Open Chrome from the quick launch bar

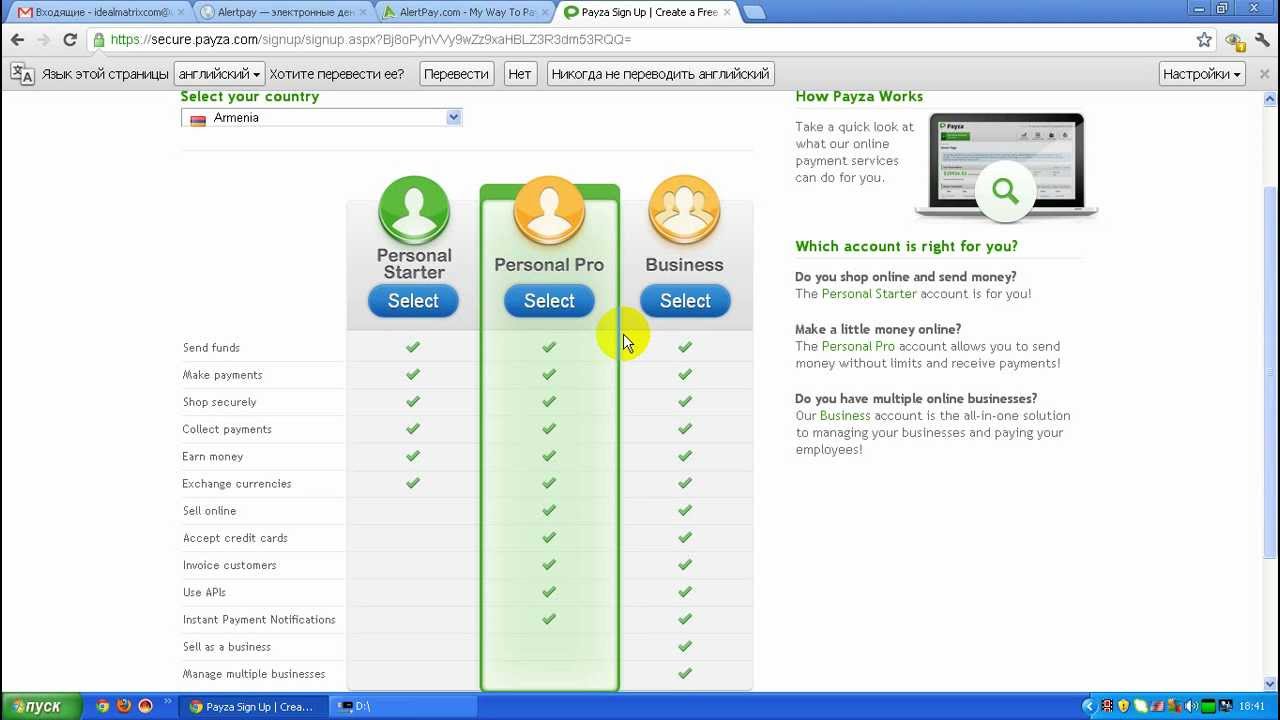[102, 706]
